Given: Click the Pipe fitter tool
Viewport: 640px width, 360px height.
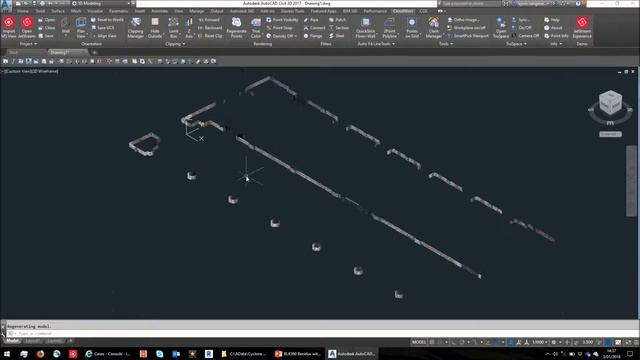Looking at the screenshot, I should click(x=311, y=20).
